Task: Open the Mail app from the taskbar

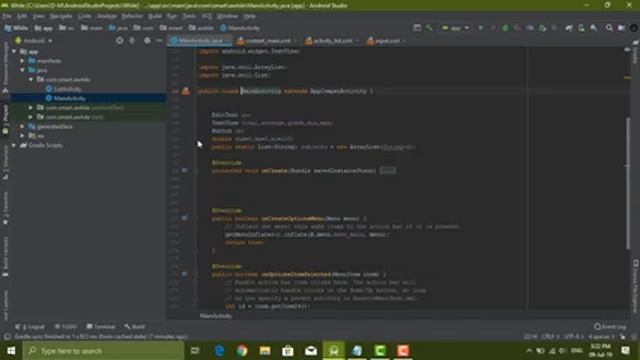Action: click(311, 351)
